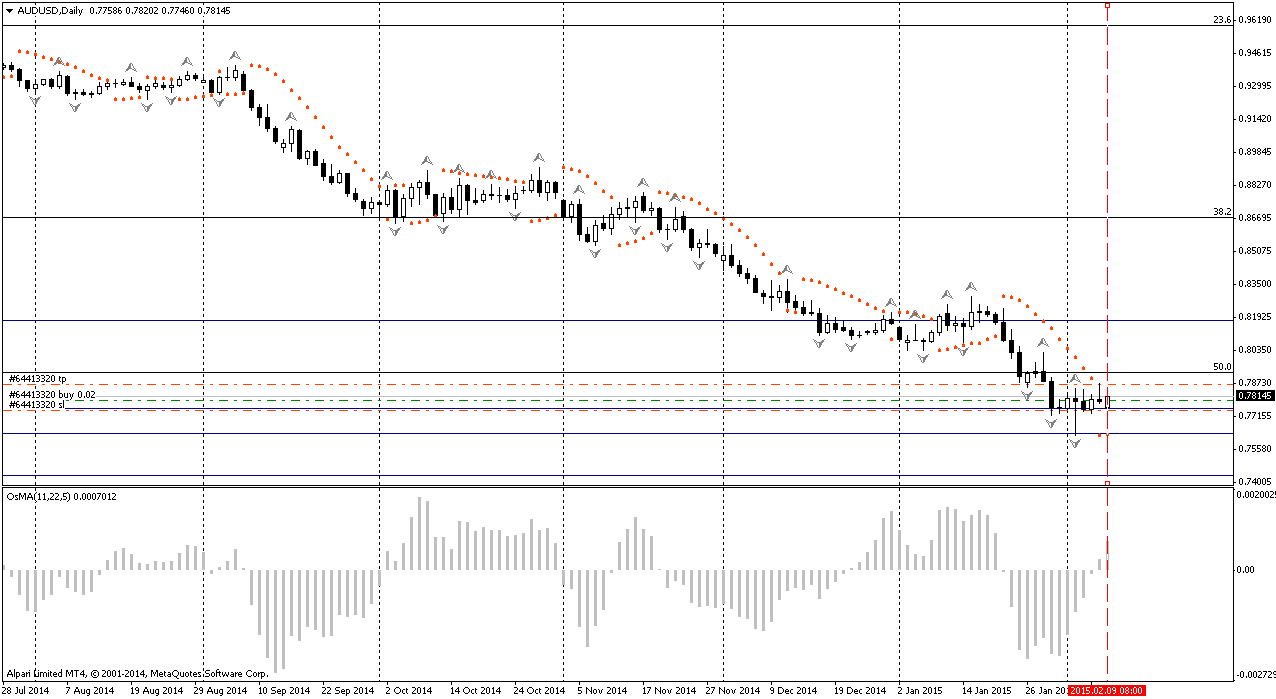The image size is (1276, 699).
Task: Click the Alpari Limited MT4 copyright text
Action: point(137,675)
